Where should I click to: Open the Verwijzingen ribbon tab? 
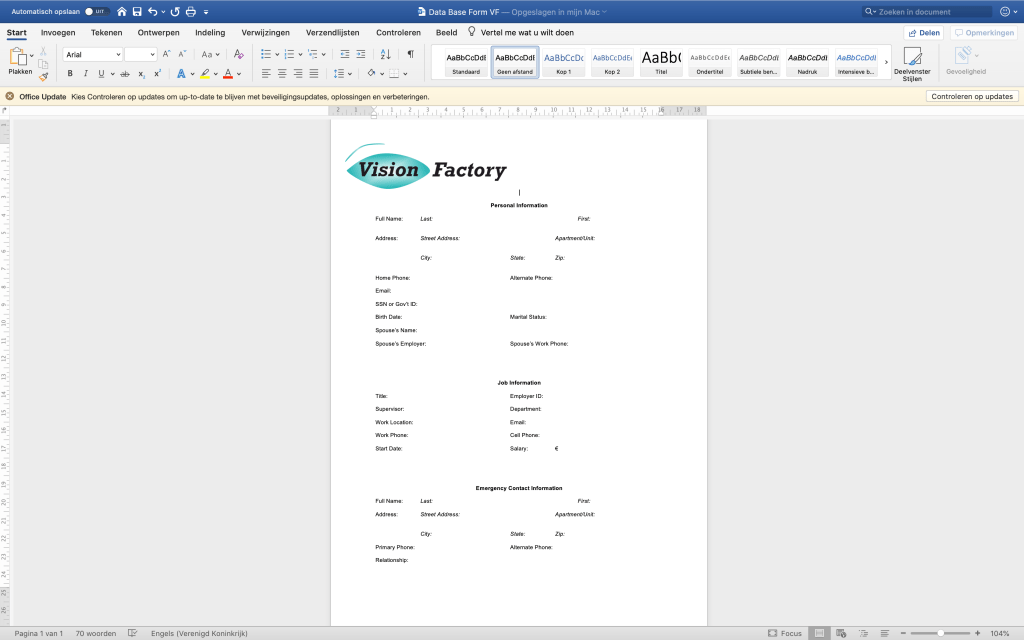tap(265, 32)
